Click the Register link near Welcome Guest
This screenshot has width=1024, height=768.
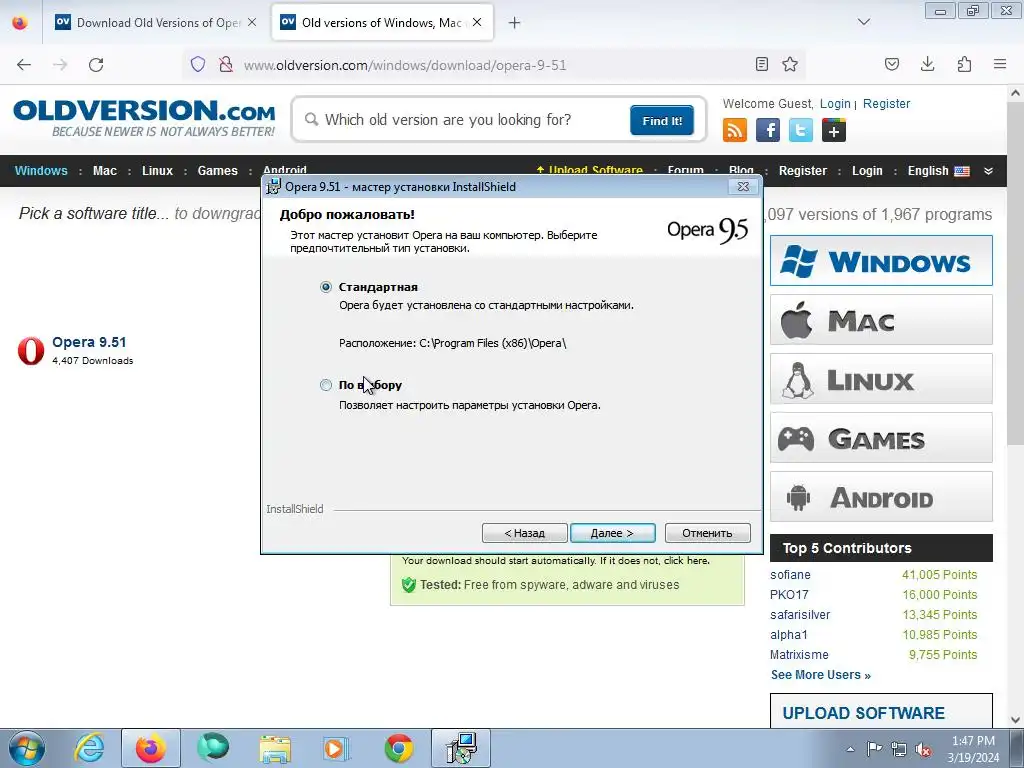point(886,104)
